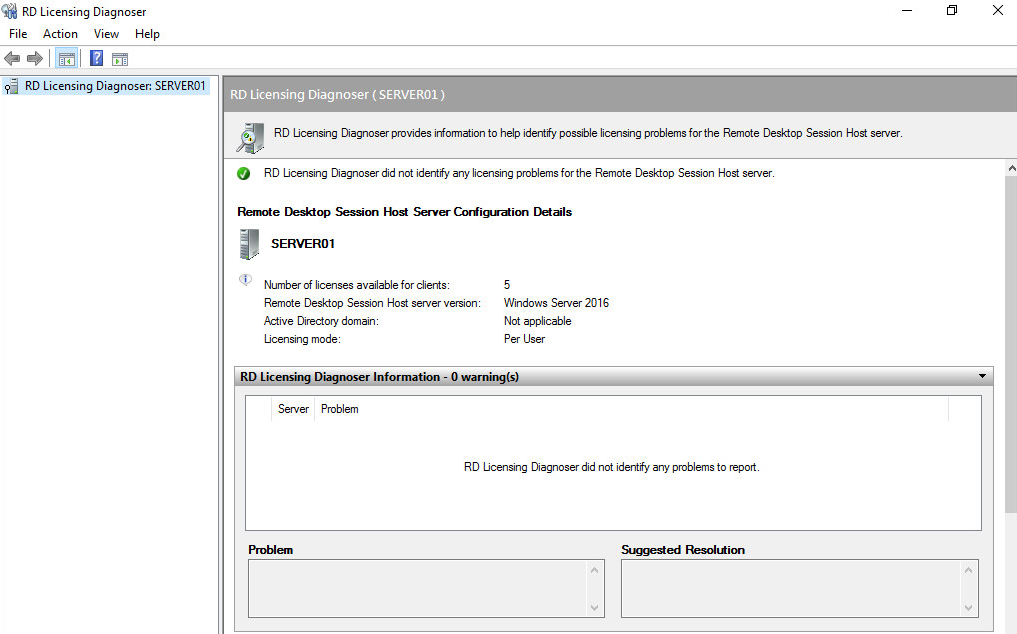Open the File menu
The image size is (1017, 634).
(18, 34)
